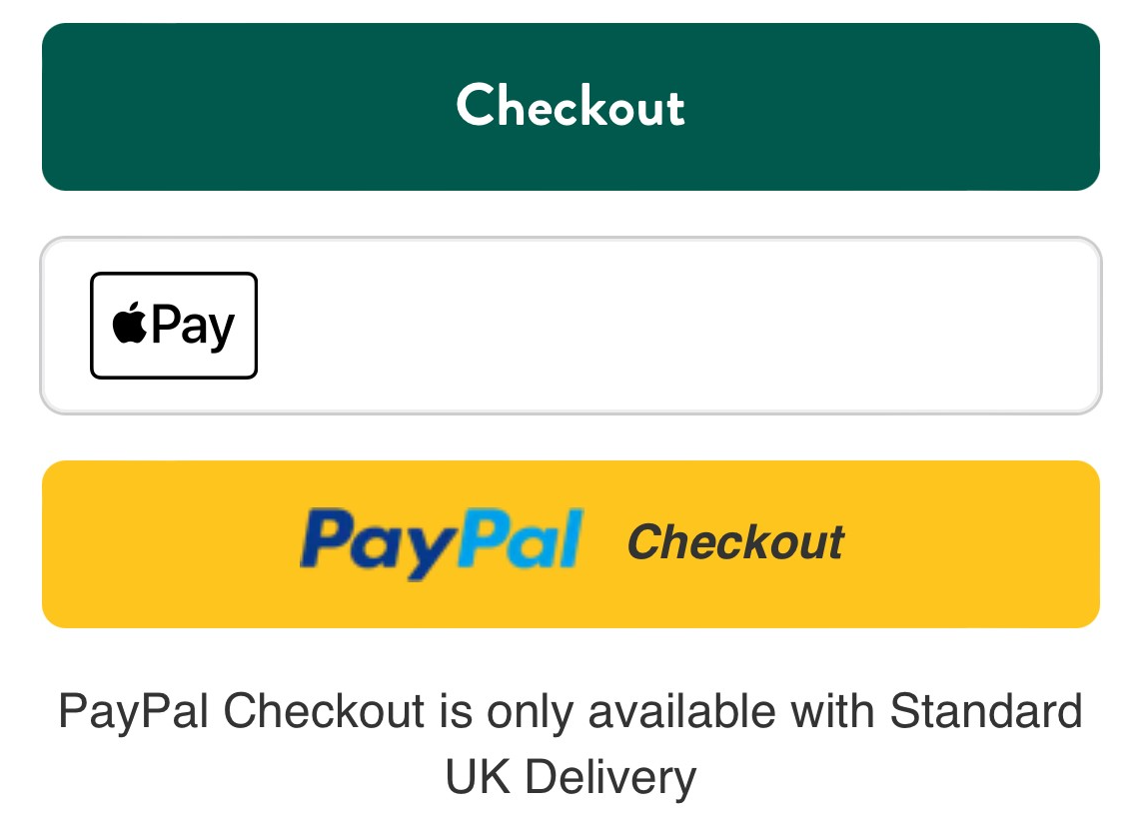Tap the Apple Pay logo badge
This screenshot has width=1139, height=814.
pos(174,325)
